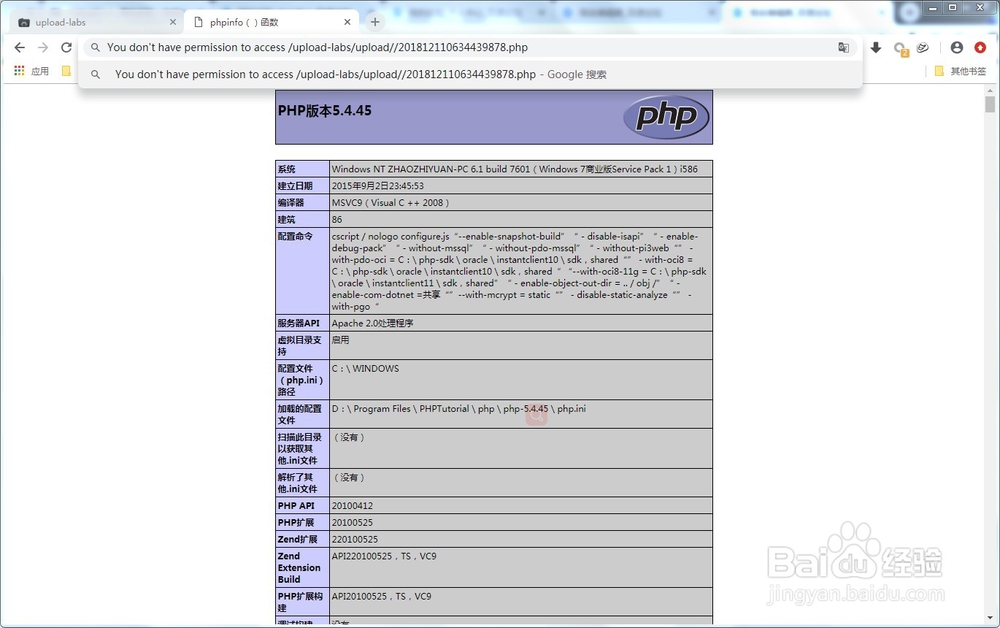Viewport: 1000px width, 628px height.
Task: Select the Google 搜索 suggestion row
Action: [x=471, y=75]
